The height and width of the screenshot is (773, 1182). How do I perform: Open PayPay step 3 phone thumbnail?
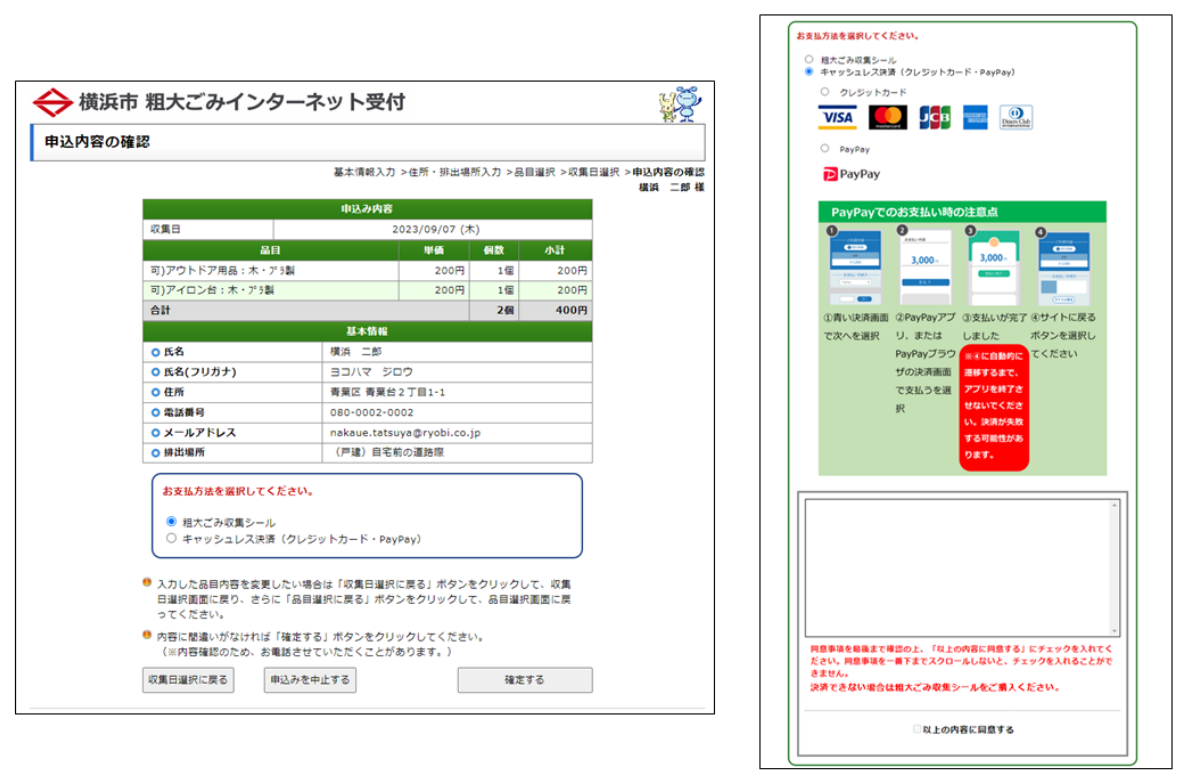coord(994,268)
